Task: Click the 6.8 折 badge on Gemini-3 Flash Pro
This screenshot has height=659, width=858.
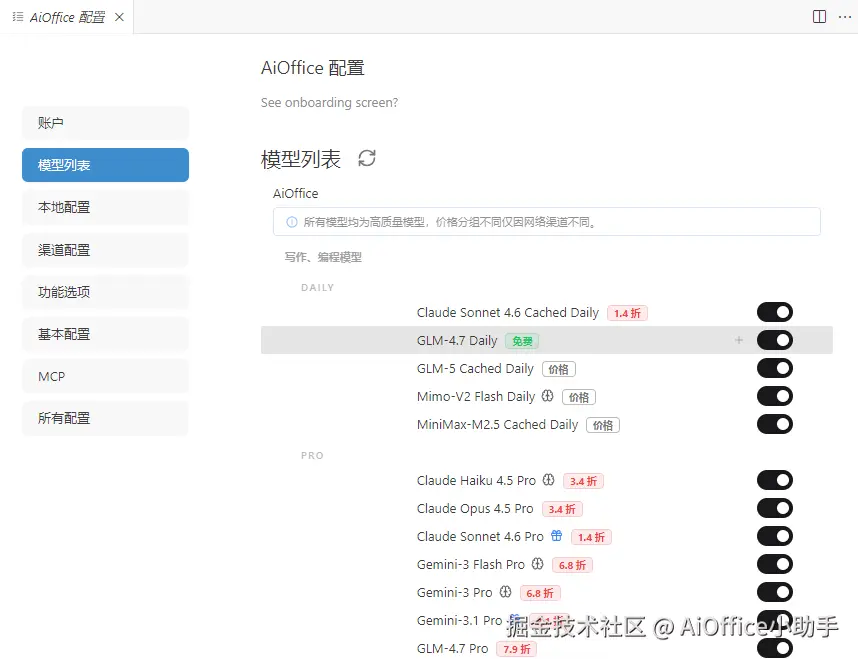Action: [572, 565]
